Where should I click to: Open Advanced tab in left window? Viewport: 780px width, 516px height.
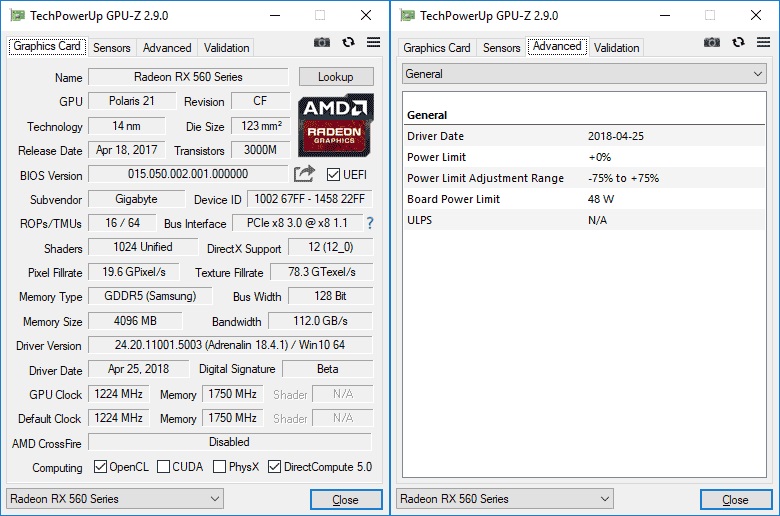click(x=167, y=48)
